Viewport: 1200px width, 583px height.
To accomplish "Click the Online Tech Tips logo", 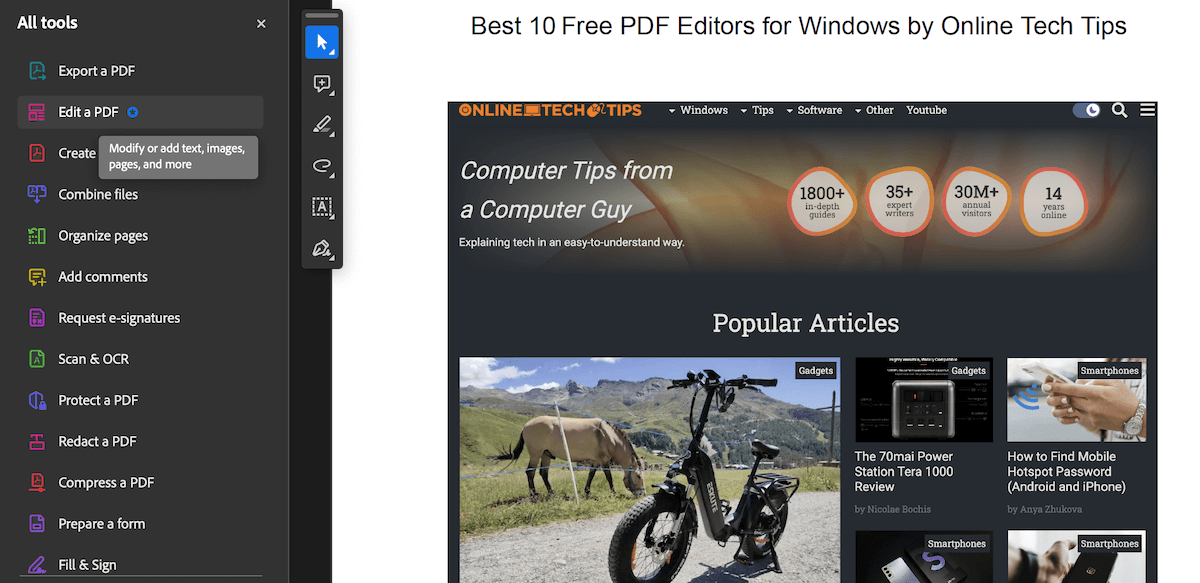I will tap(550, 110).
